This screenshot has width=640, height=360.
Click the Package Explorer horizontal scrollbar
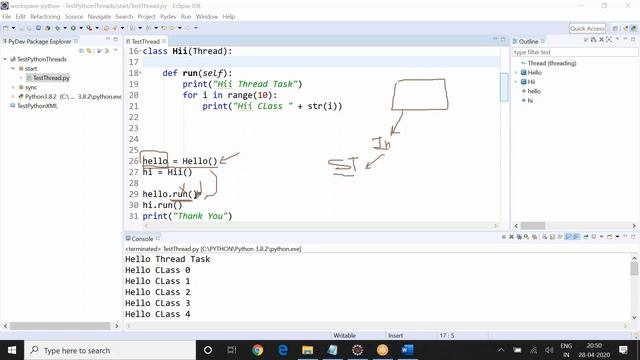(x=60, y=326)
